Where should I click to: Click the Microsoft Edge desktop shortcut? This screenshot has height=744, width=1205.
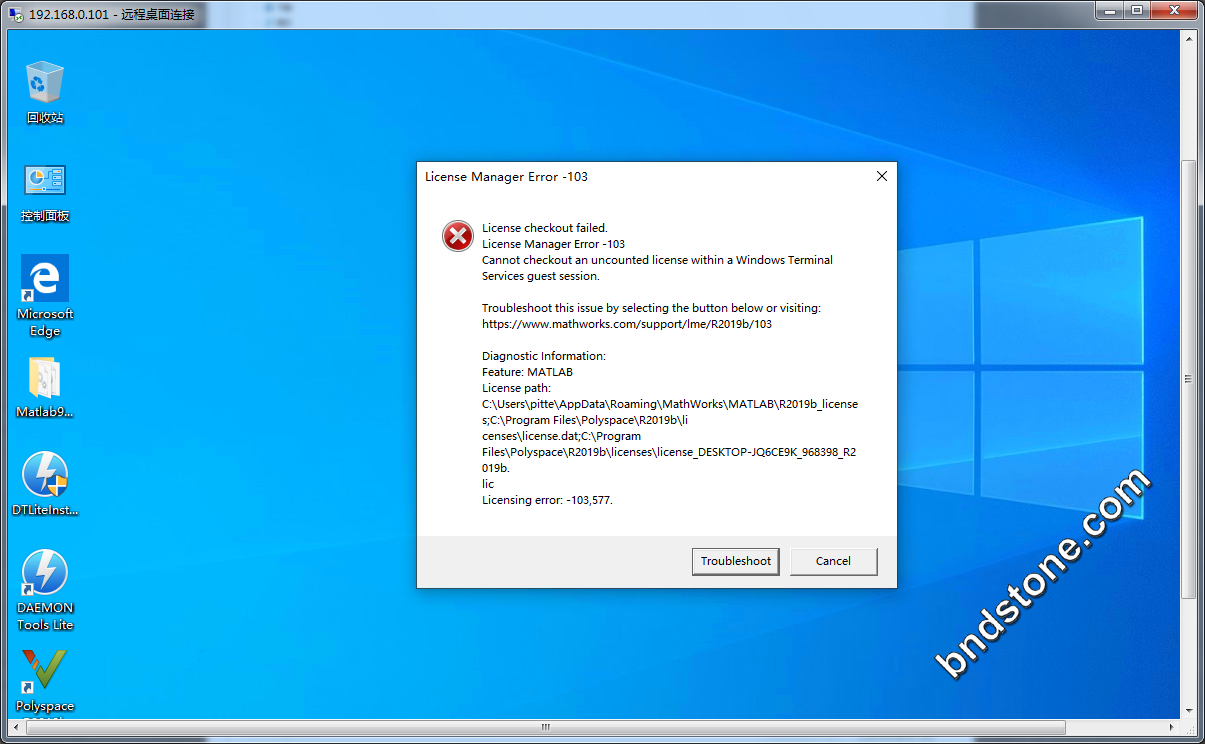tap(45, 279)
